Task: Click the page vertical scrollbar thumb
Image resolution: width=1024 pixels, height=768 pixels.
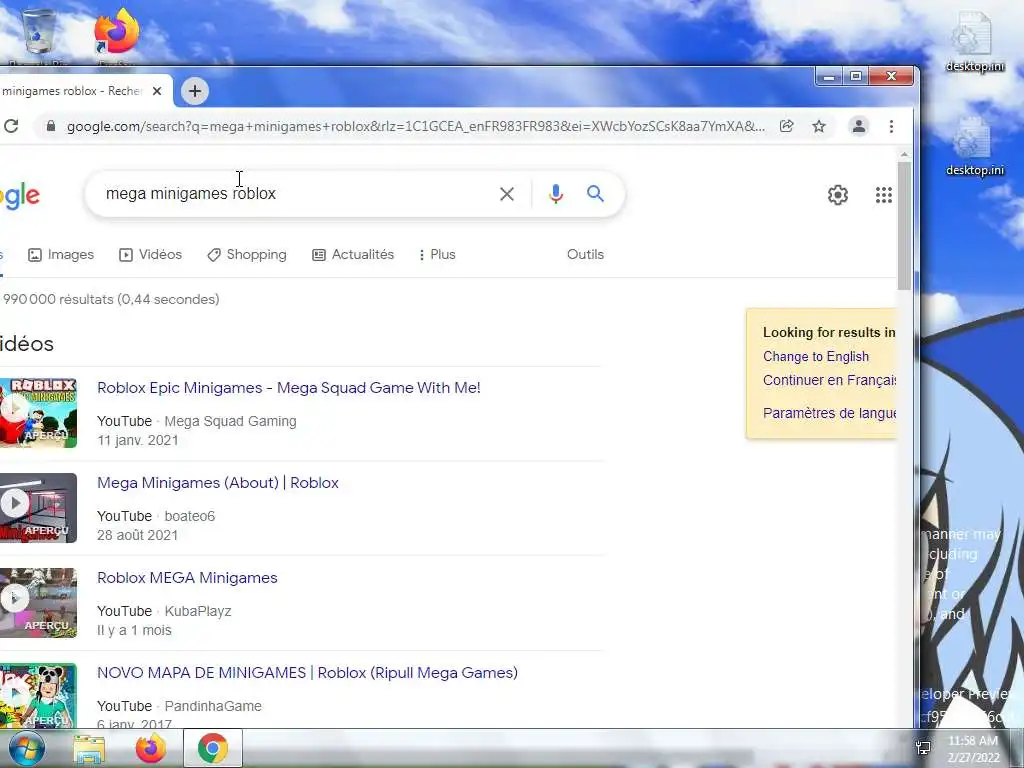Action: point(904,225)
